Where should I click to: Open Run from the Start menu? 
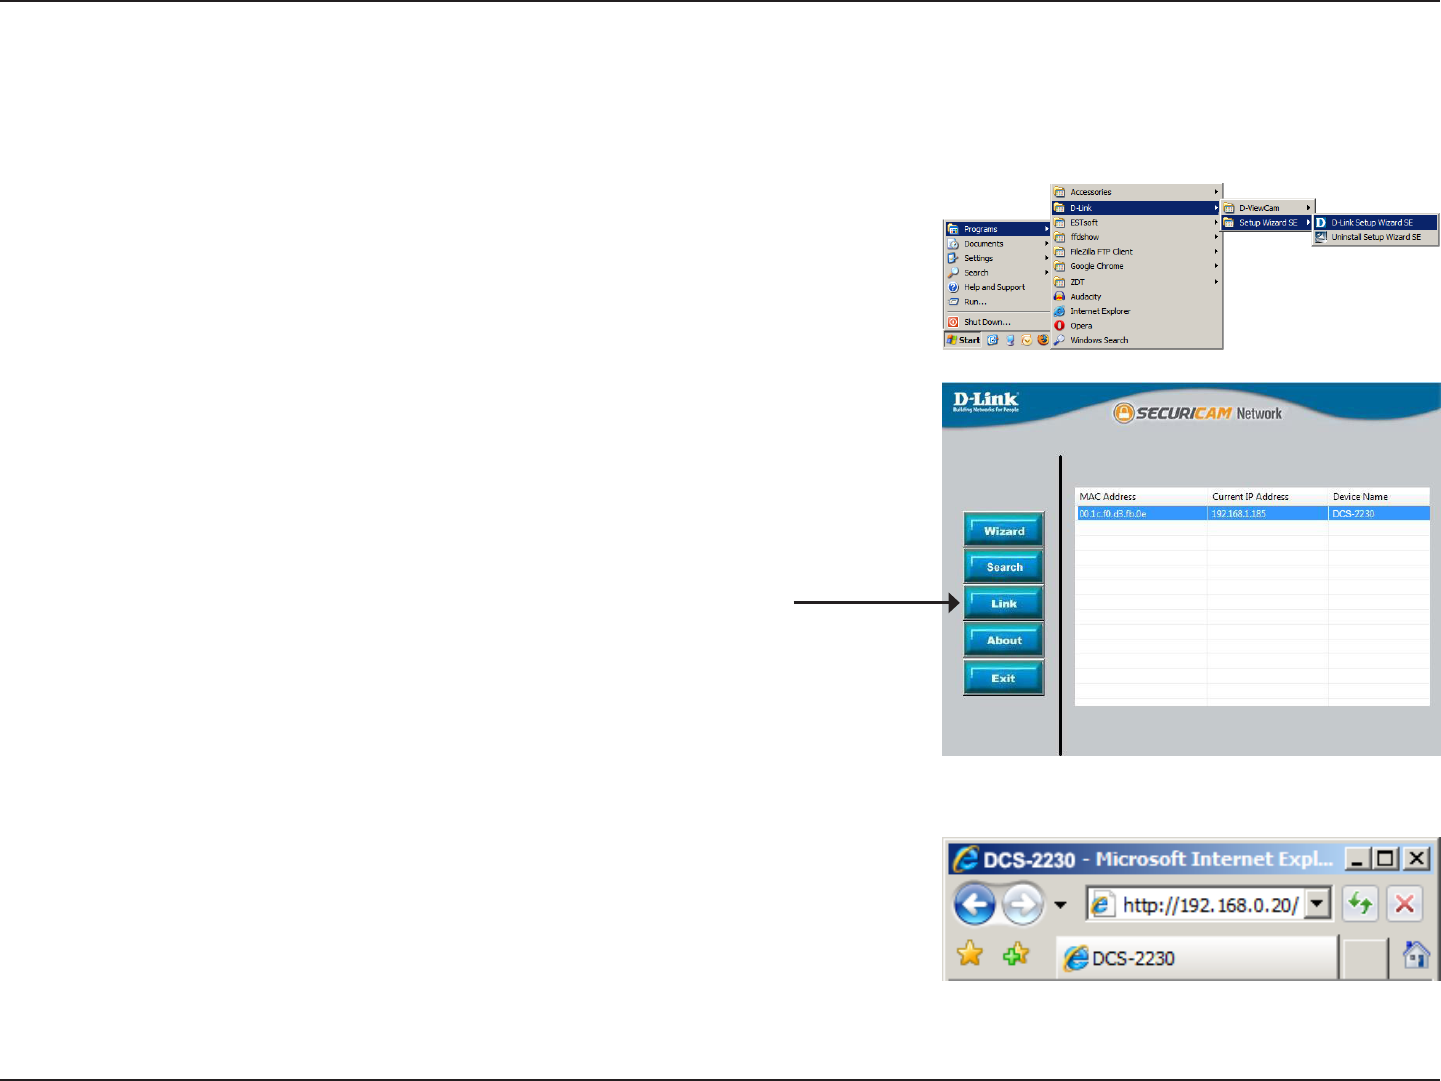[x=998, y=301]
